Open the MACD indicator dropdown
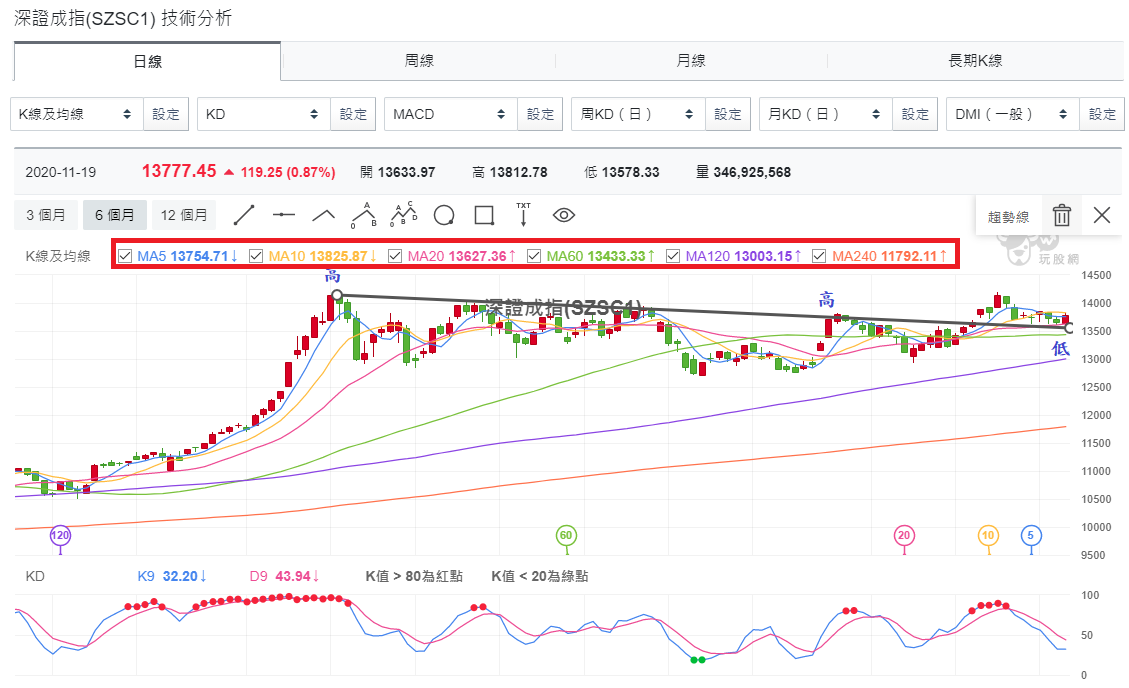 point(451,114)
